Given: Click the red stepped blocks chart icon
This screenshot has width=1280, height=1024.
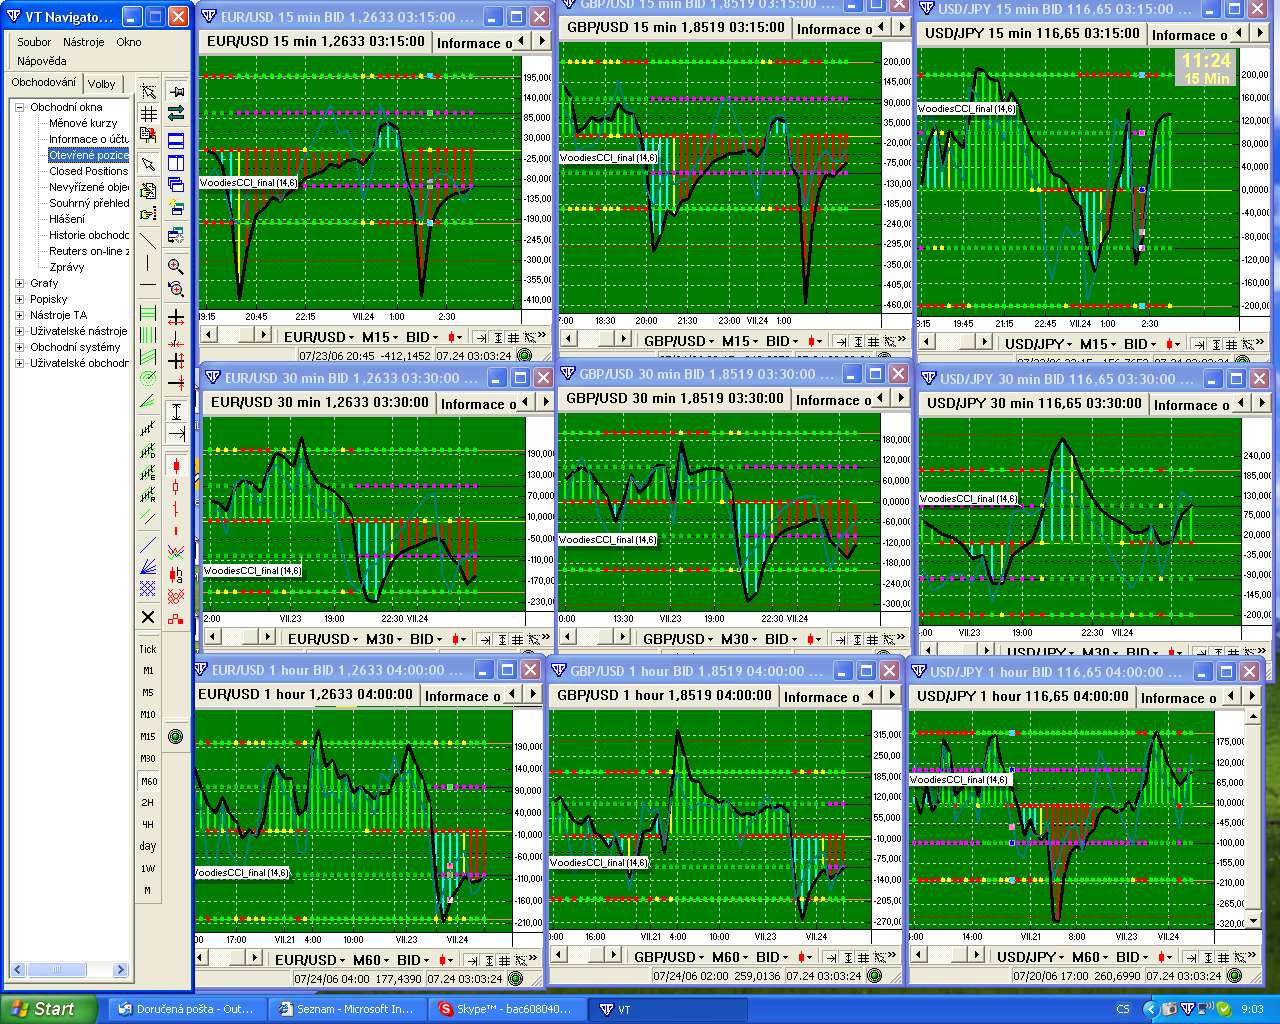Looking at the screenshot, I should (176, 619).
